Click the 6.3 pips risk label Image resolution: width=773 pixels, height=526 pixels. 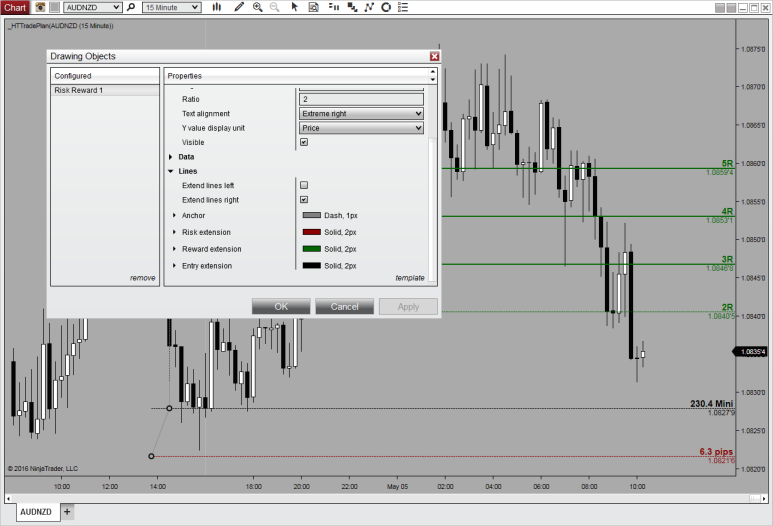(716, 452)
